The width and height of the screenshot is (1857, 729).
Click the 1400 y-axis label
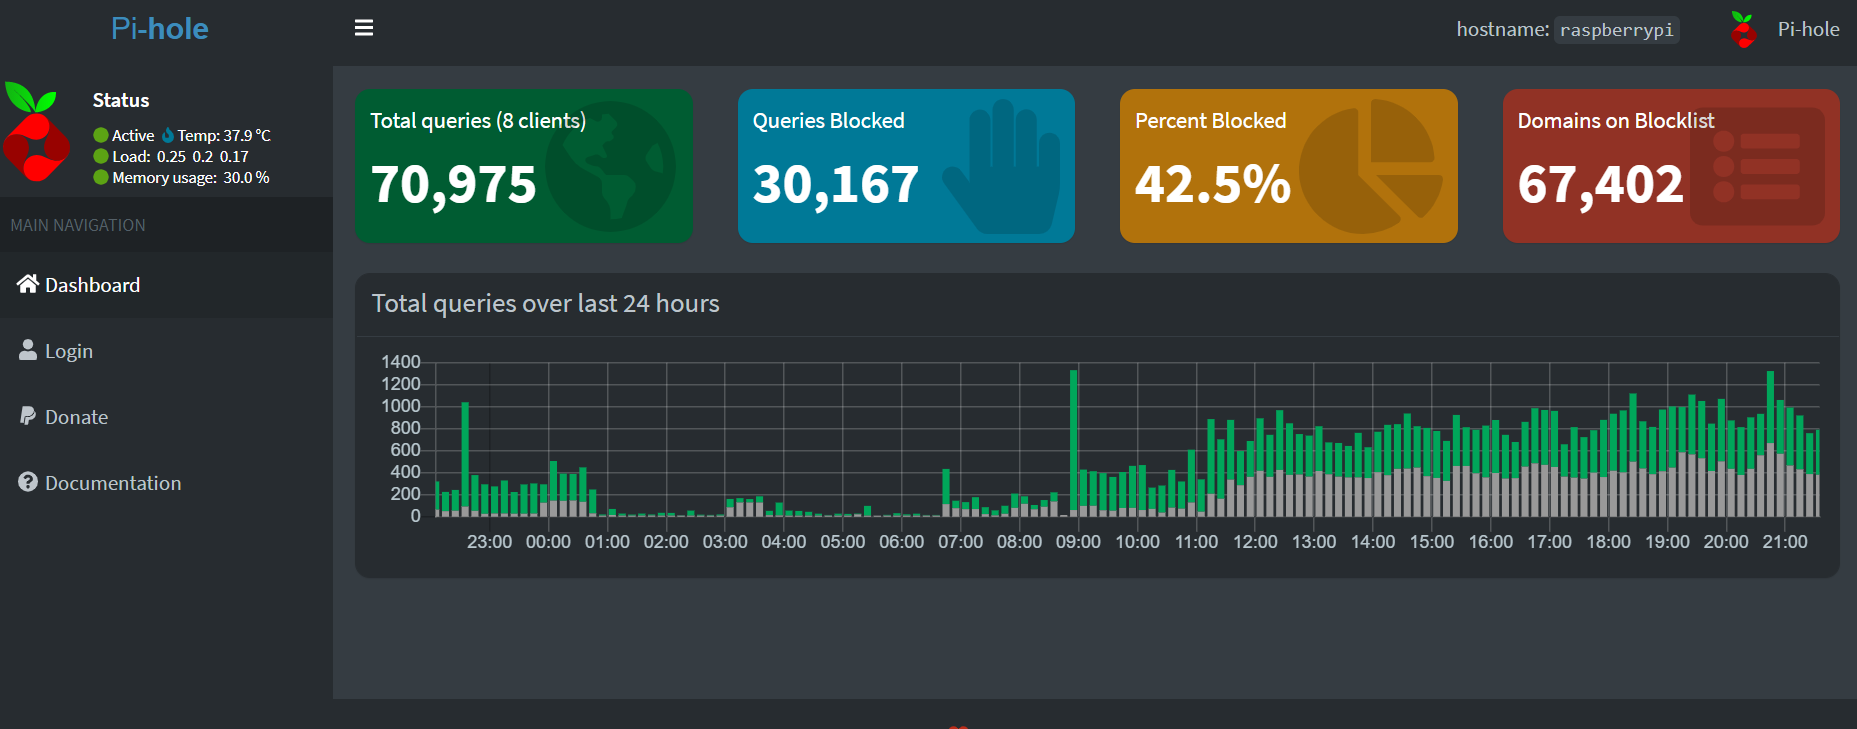click(401, 362)
